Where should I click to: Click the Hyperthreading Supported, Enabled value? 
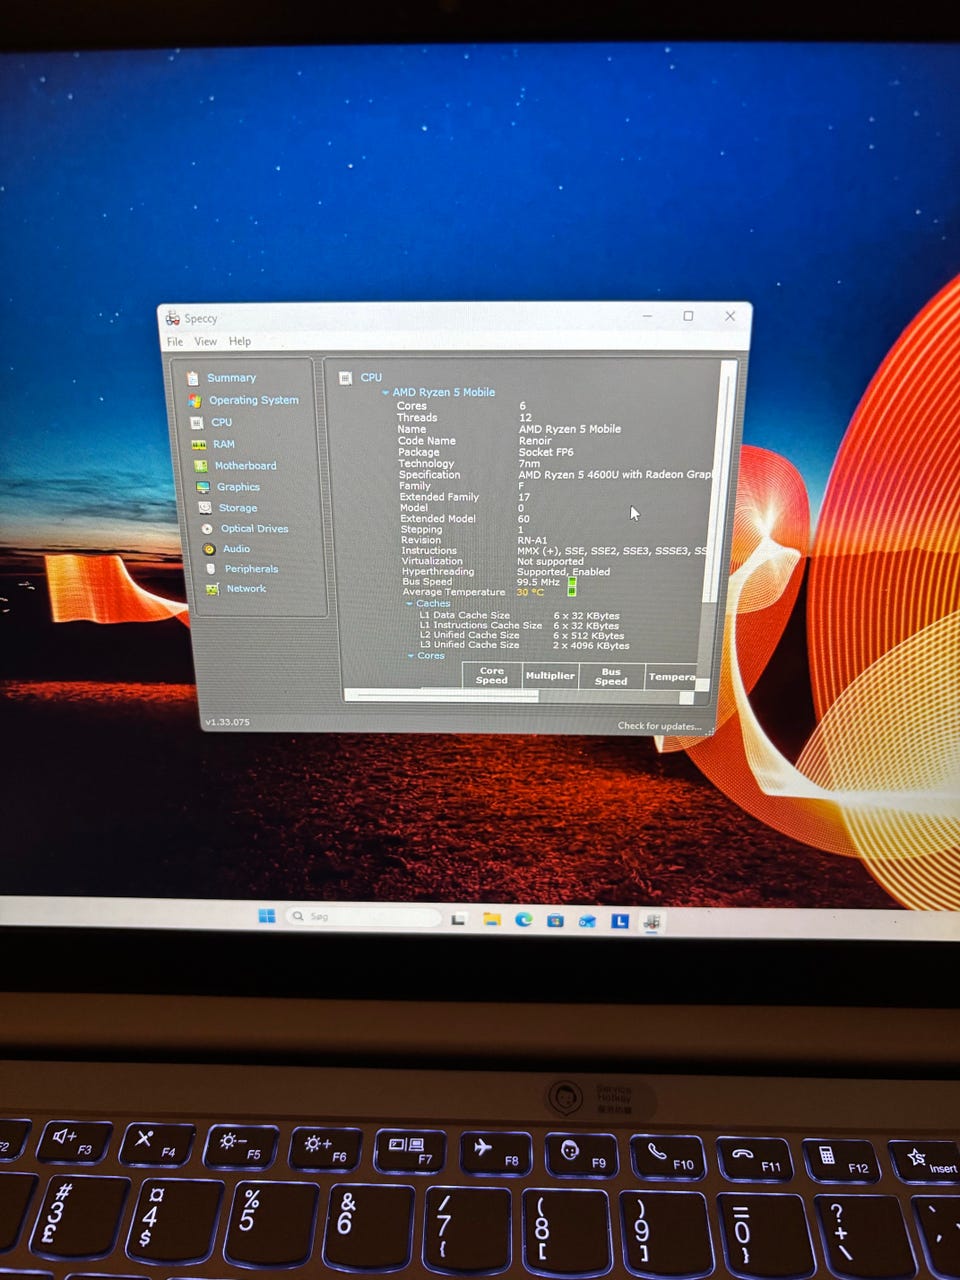[563, 572]
